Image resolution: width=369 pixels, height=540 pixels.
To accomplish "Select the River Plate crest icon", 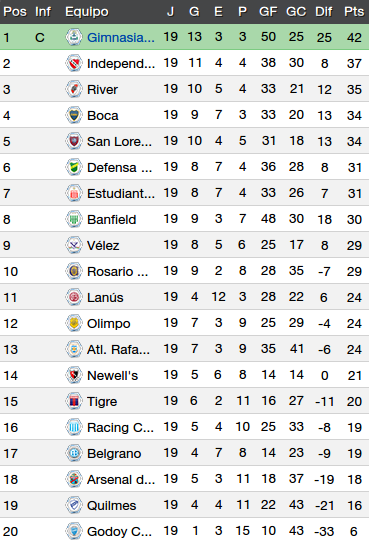I will (x=74, y=89).
